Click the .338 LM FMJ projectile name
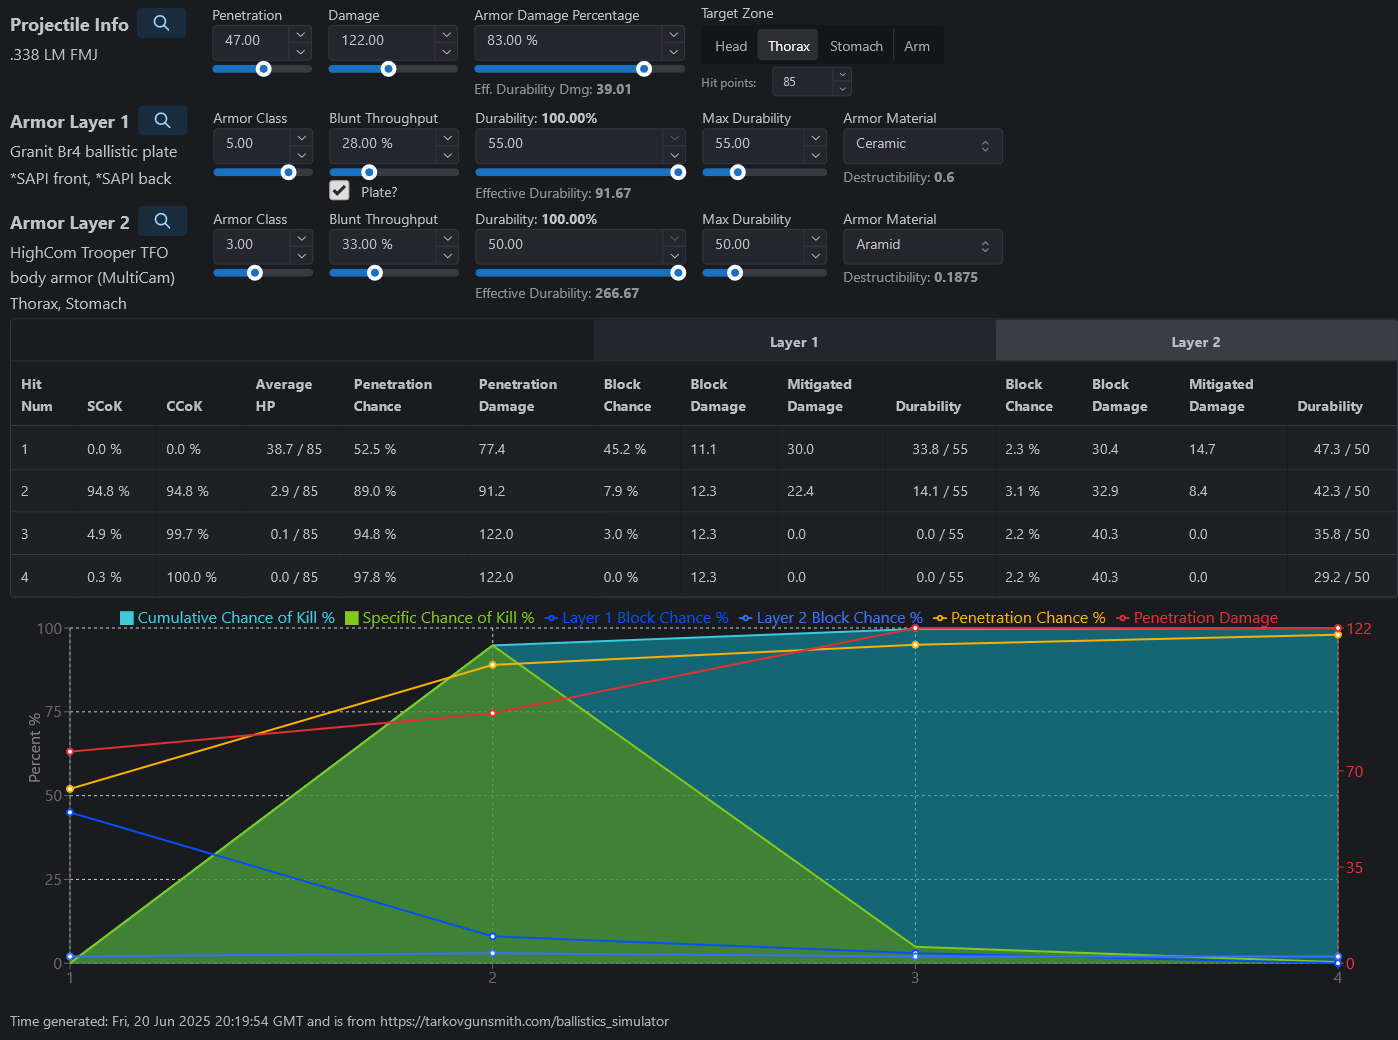1398x1040 pixels. pyautogui.click(x=54, y=54)
